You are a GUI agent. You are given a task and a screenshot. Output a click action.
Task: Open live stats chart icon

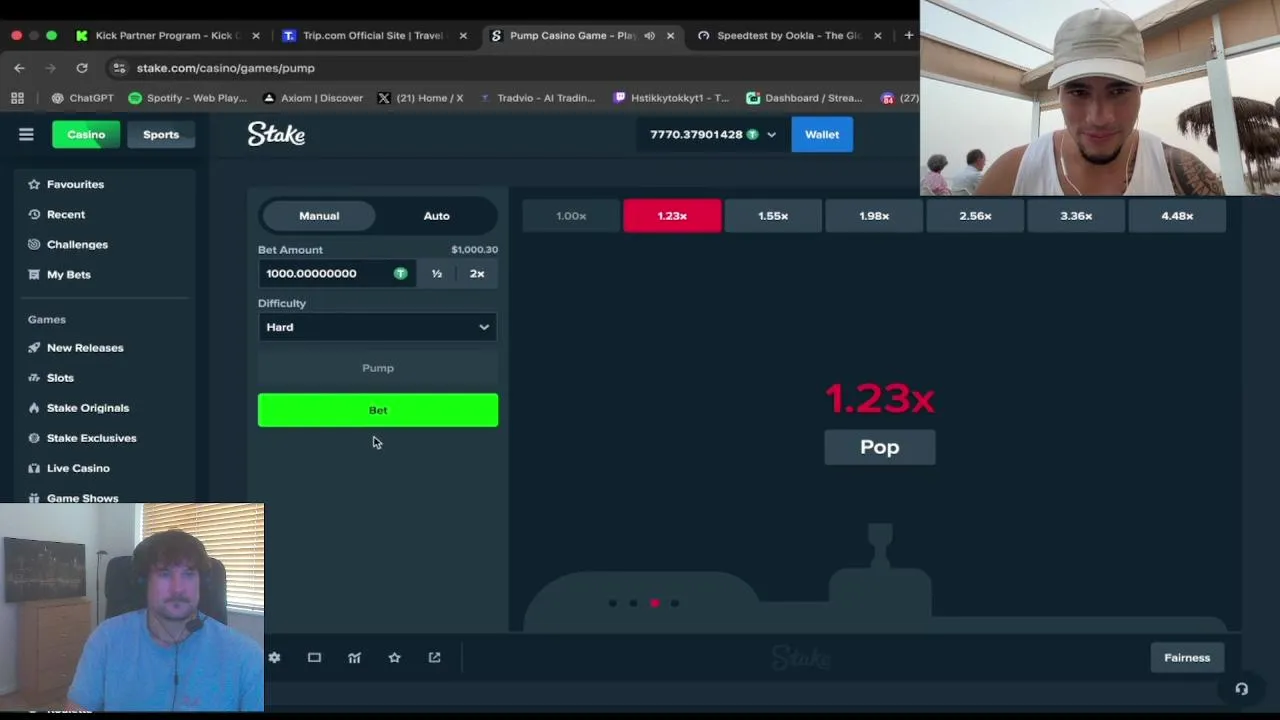354,657
